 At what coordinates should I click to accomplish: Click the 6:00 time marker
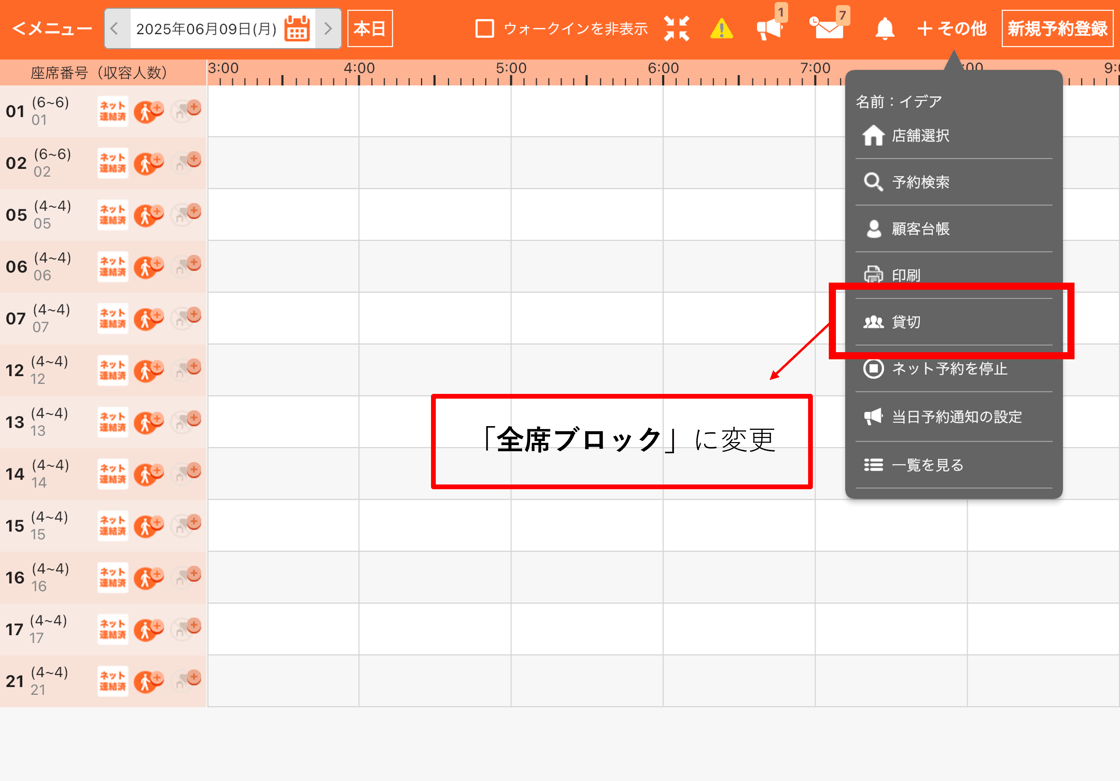click(663, 69)
